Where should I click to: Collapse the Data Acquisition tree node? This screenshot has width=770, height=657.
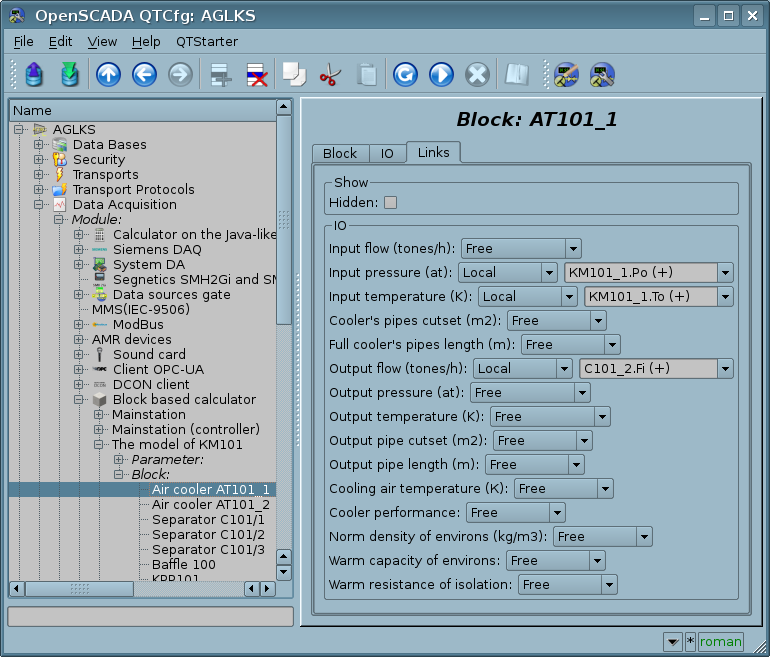[39, 205]
